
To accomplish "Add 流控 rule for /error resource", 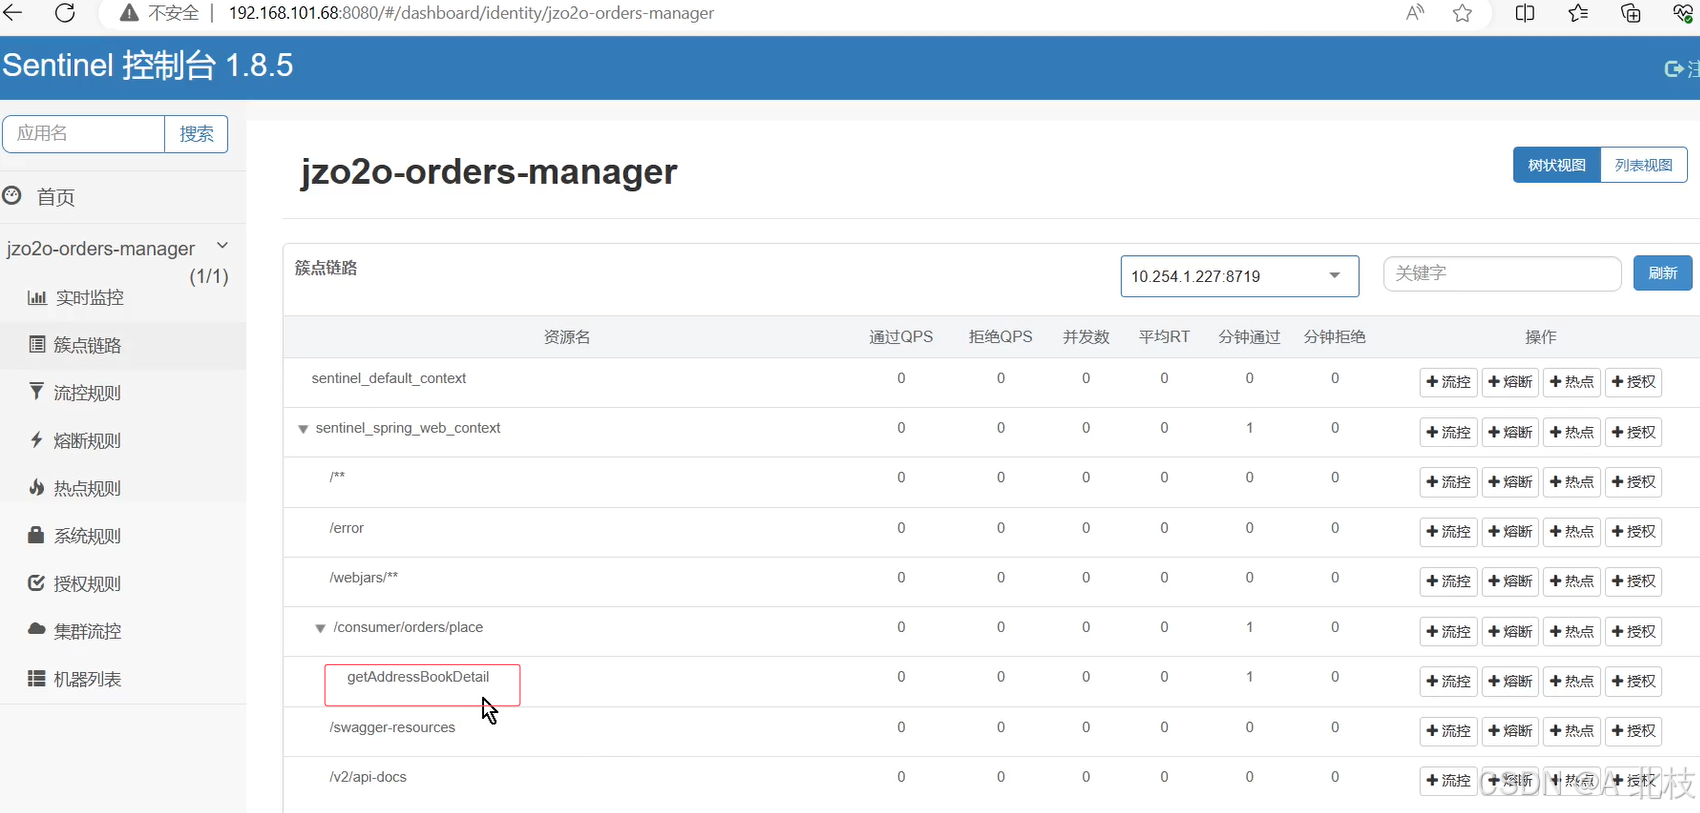I will [1449, 531].
